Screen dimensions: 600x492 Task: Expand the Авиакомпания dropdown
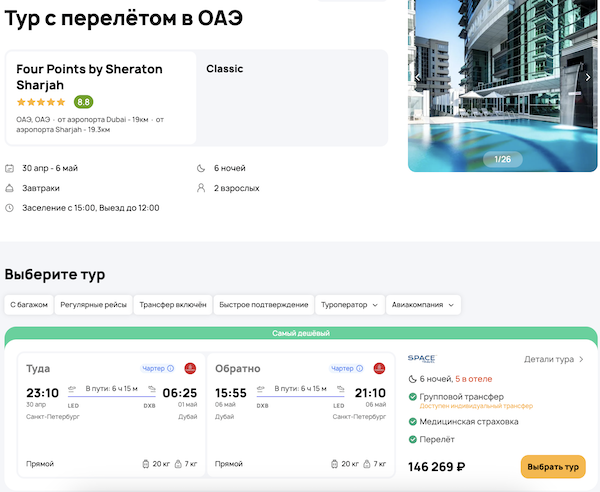pos(423,304)
